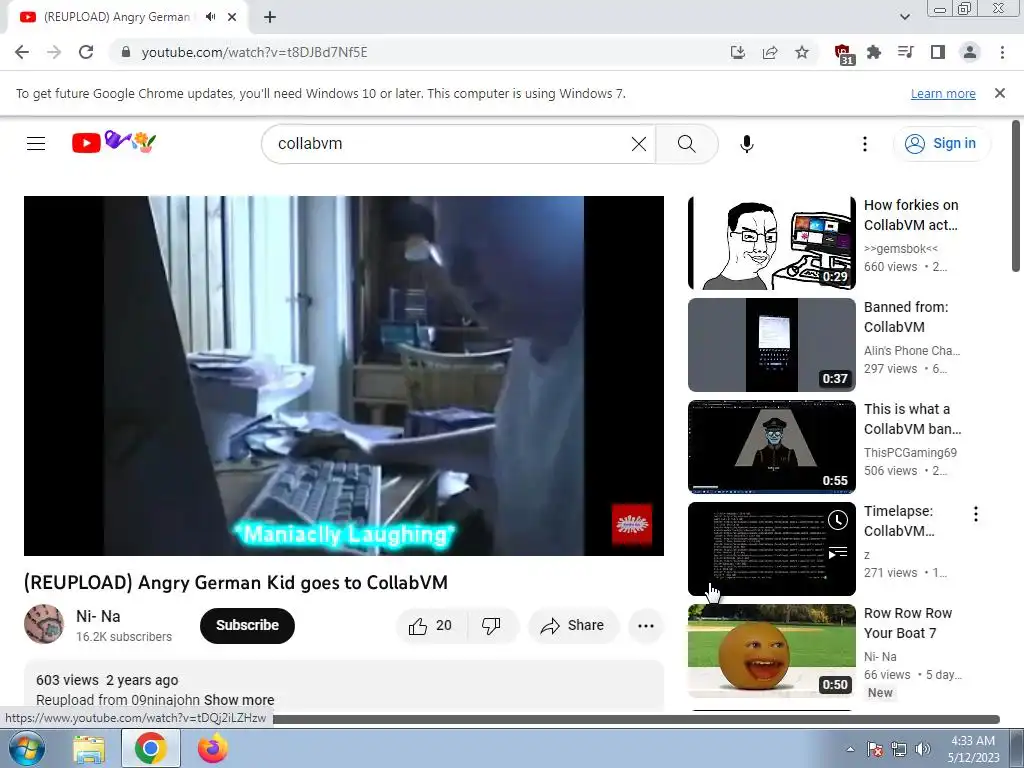This screenshot has width=1024, height=768.
Task: Open File Explorer from the taskbar
Action: point(89,748)
